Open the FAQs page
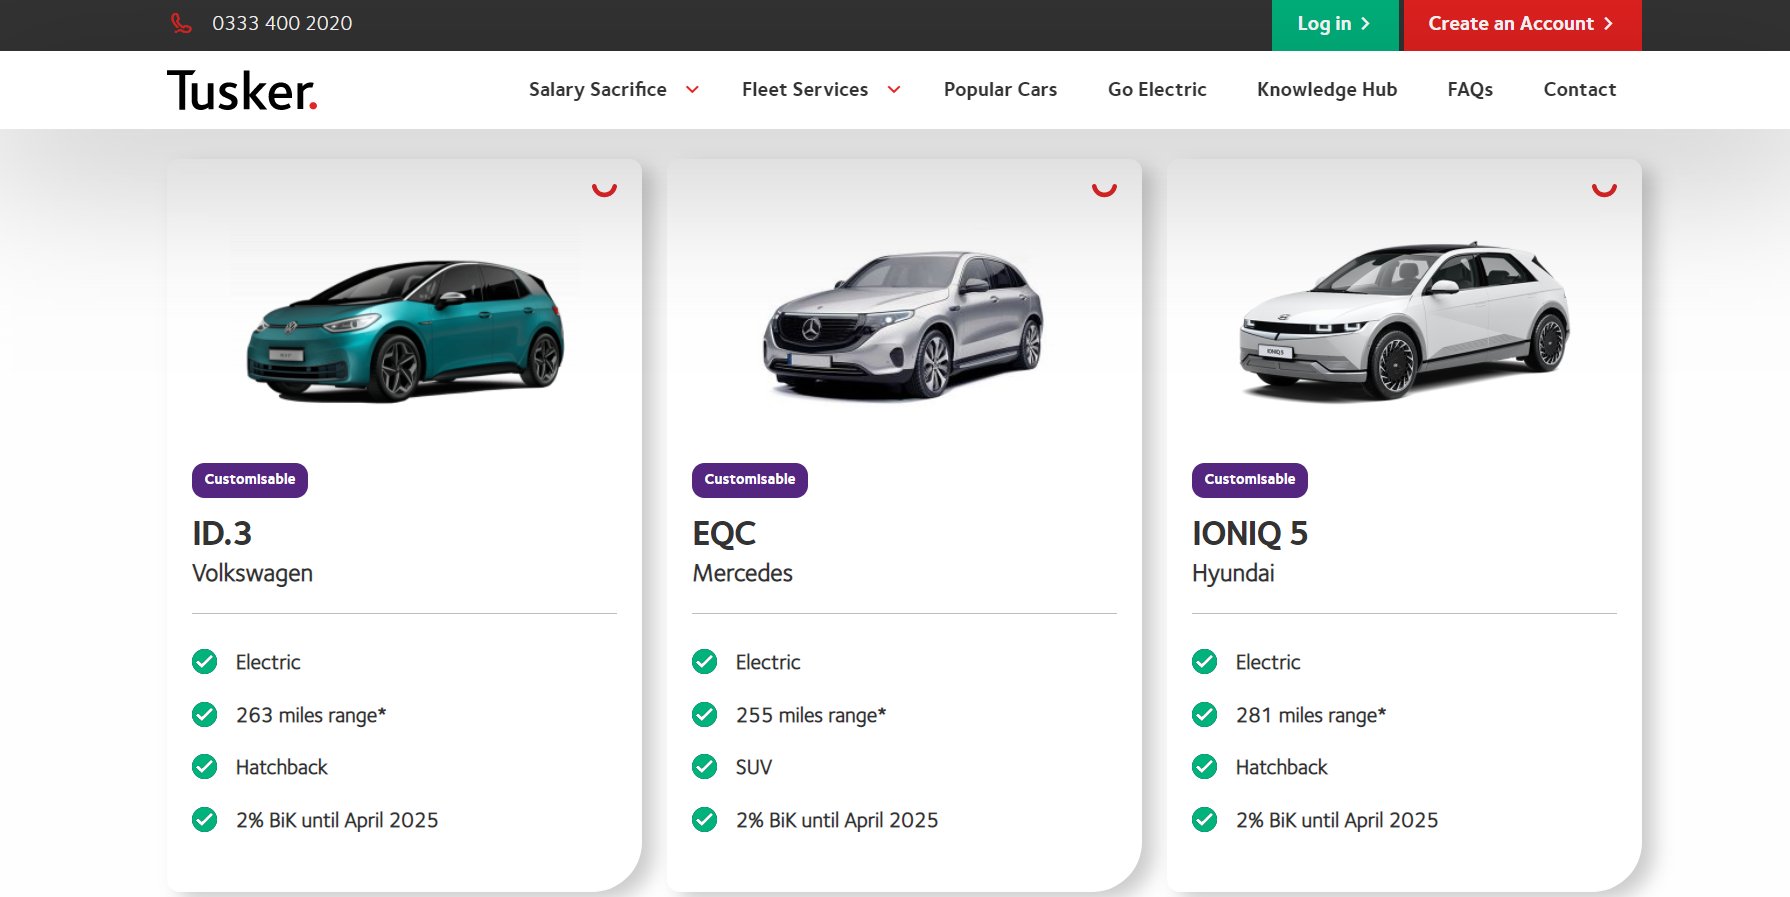This screenshot has width=1790, height=897. tap(1470, 90)
